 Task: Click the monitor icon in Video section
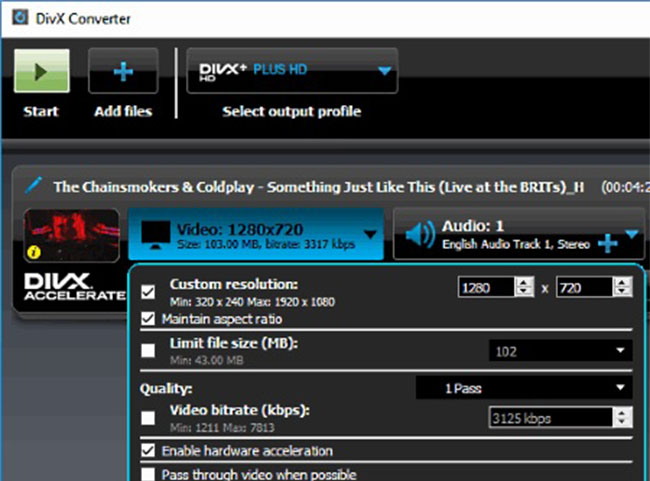155,235
